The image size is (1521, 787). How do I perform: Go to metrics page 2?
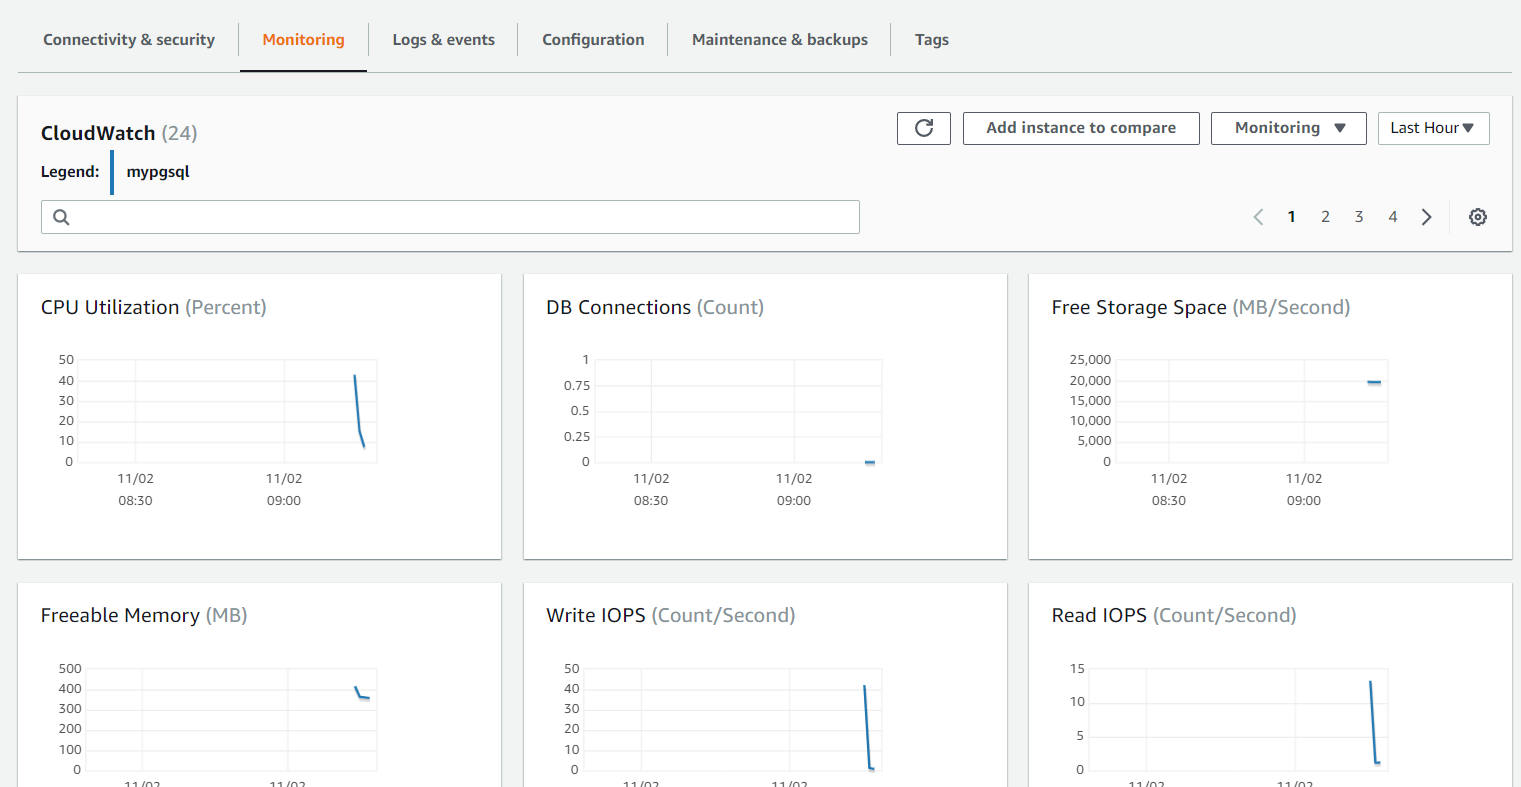[x=1325, y=217]
